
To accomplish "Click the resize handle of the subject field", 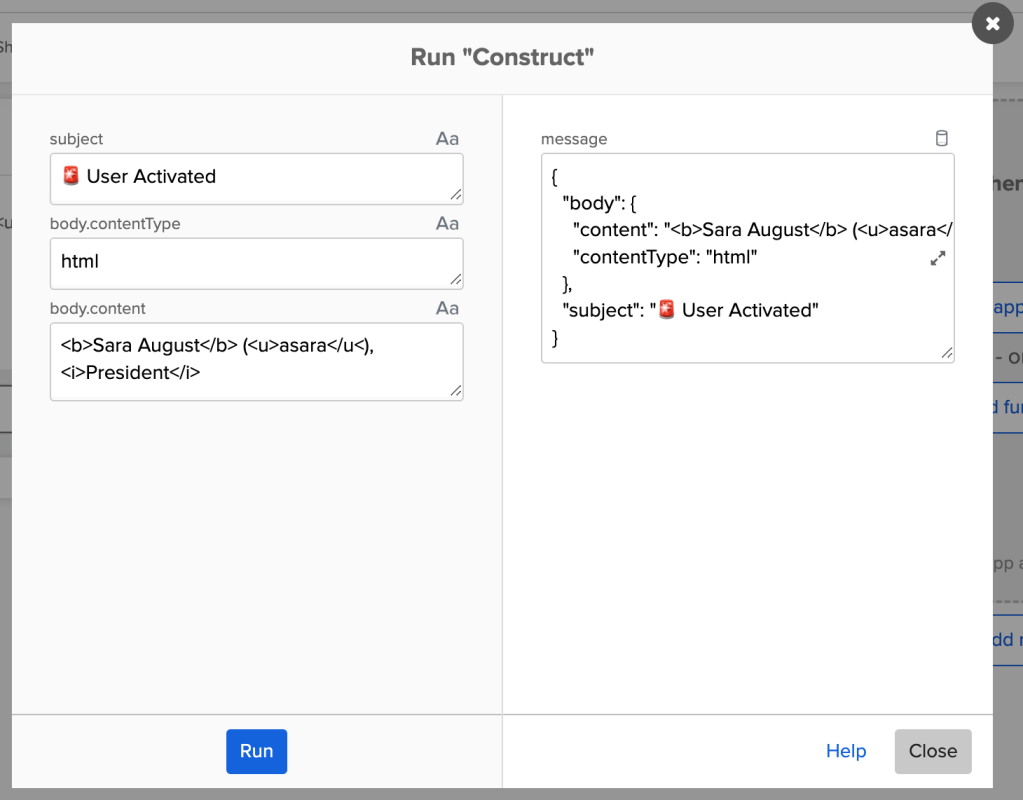I will [456, 195].
